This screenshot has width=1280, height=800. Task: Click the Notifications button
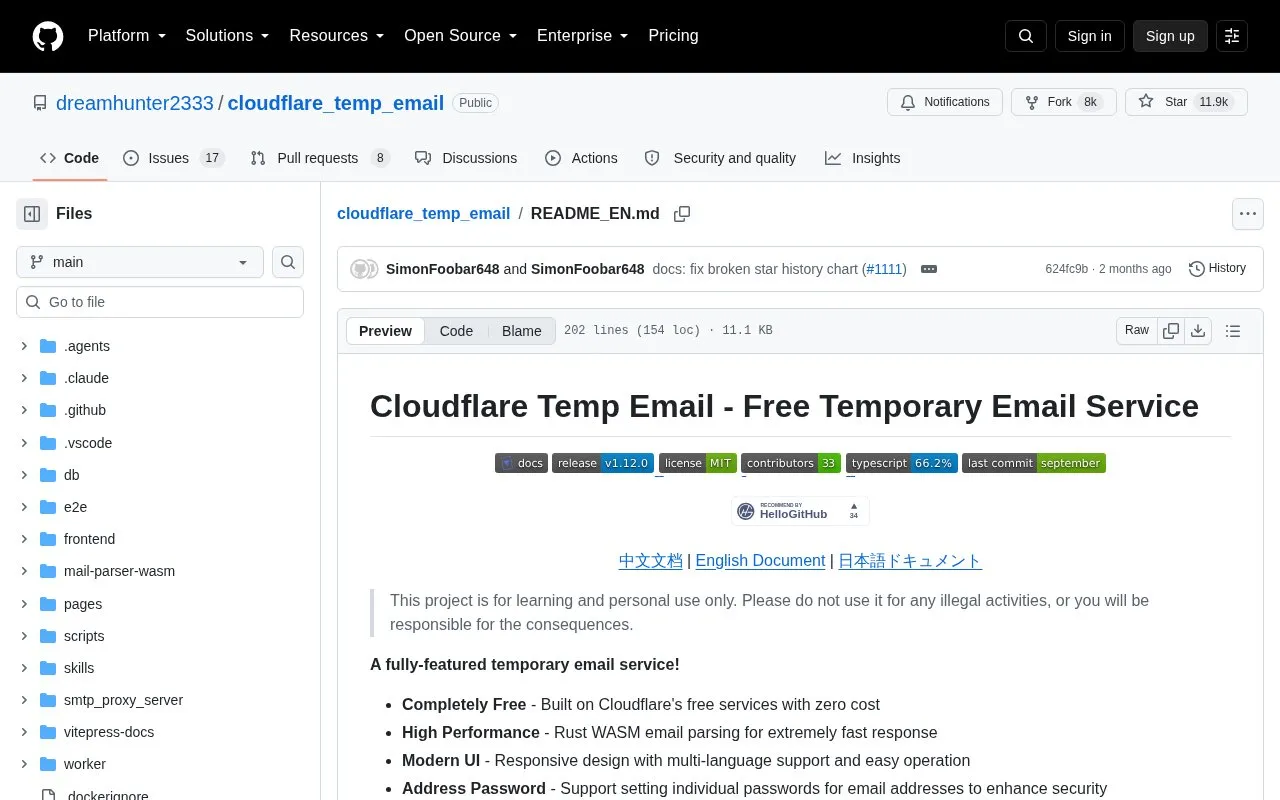945,102
